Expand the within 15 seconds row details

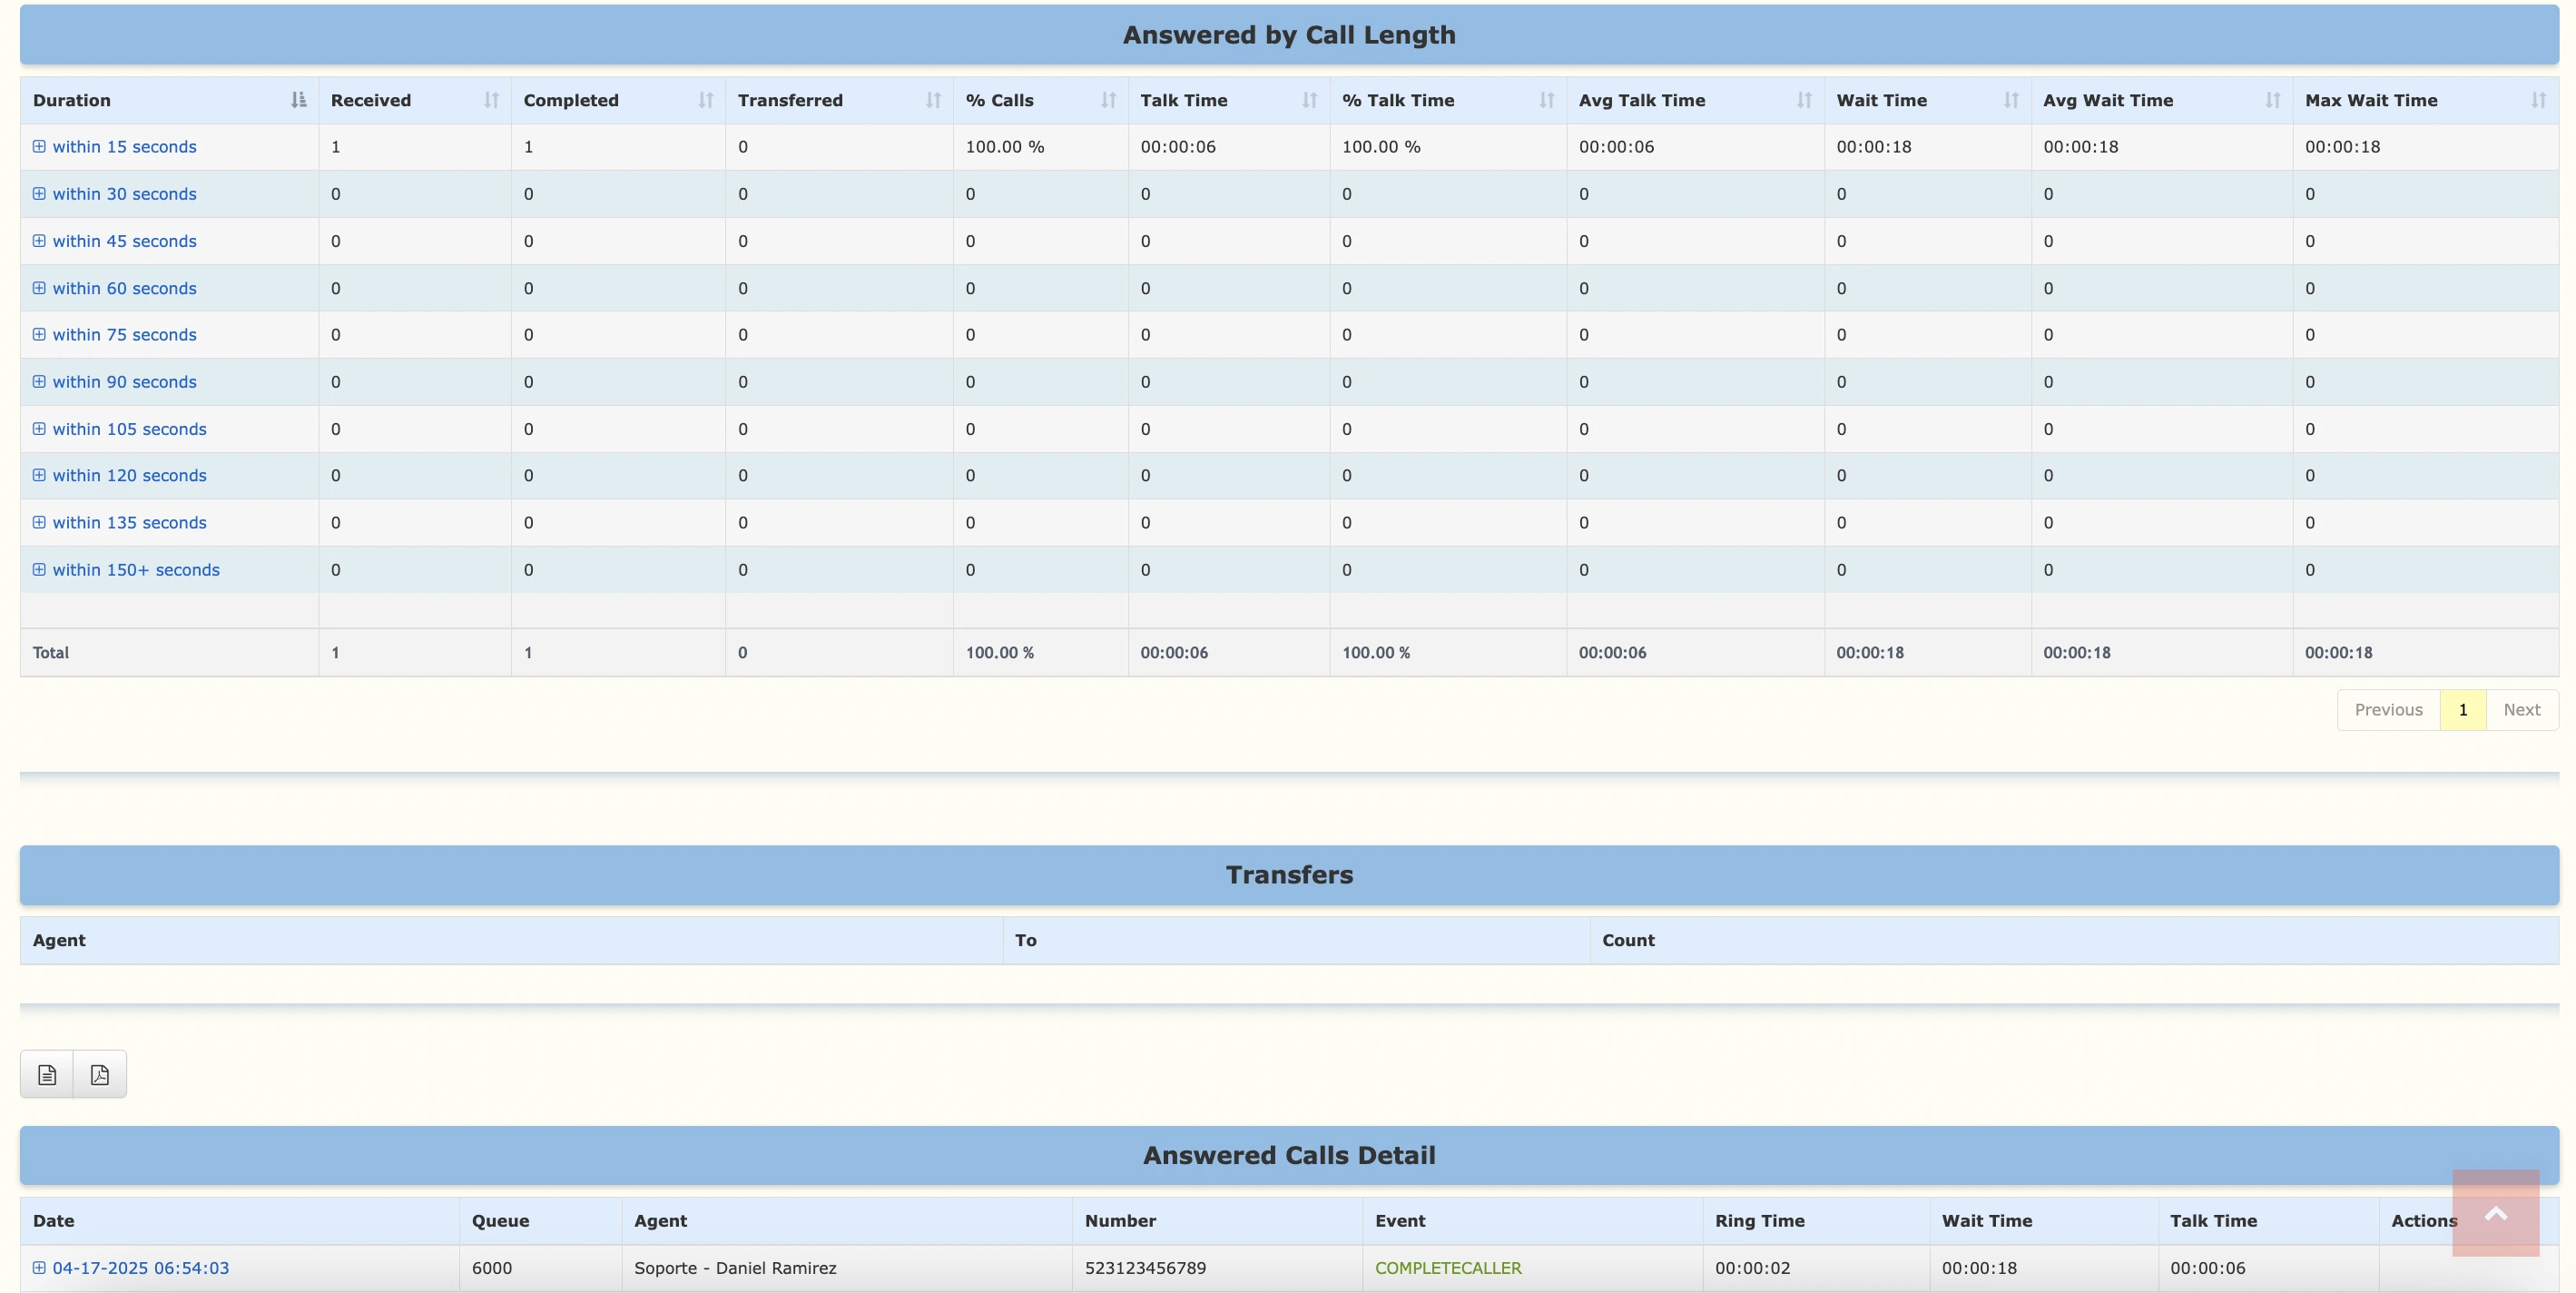[x=39, y=146]
